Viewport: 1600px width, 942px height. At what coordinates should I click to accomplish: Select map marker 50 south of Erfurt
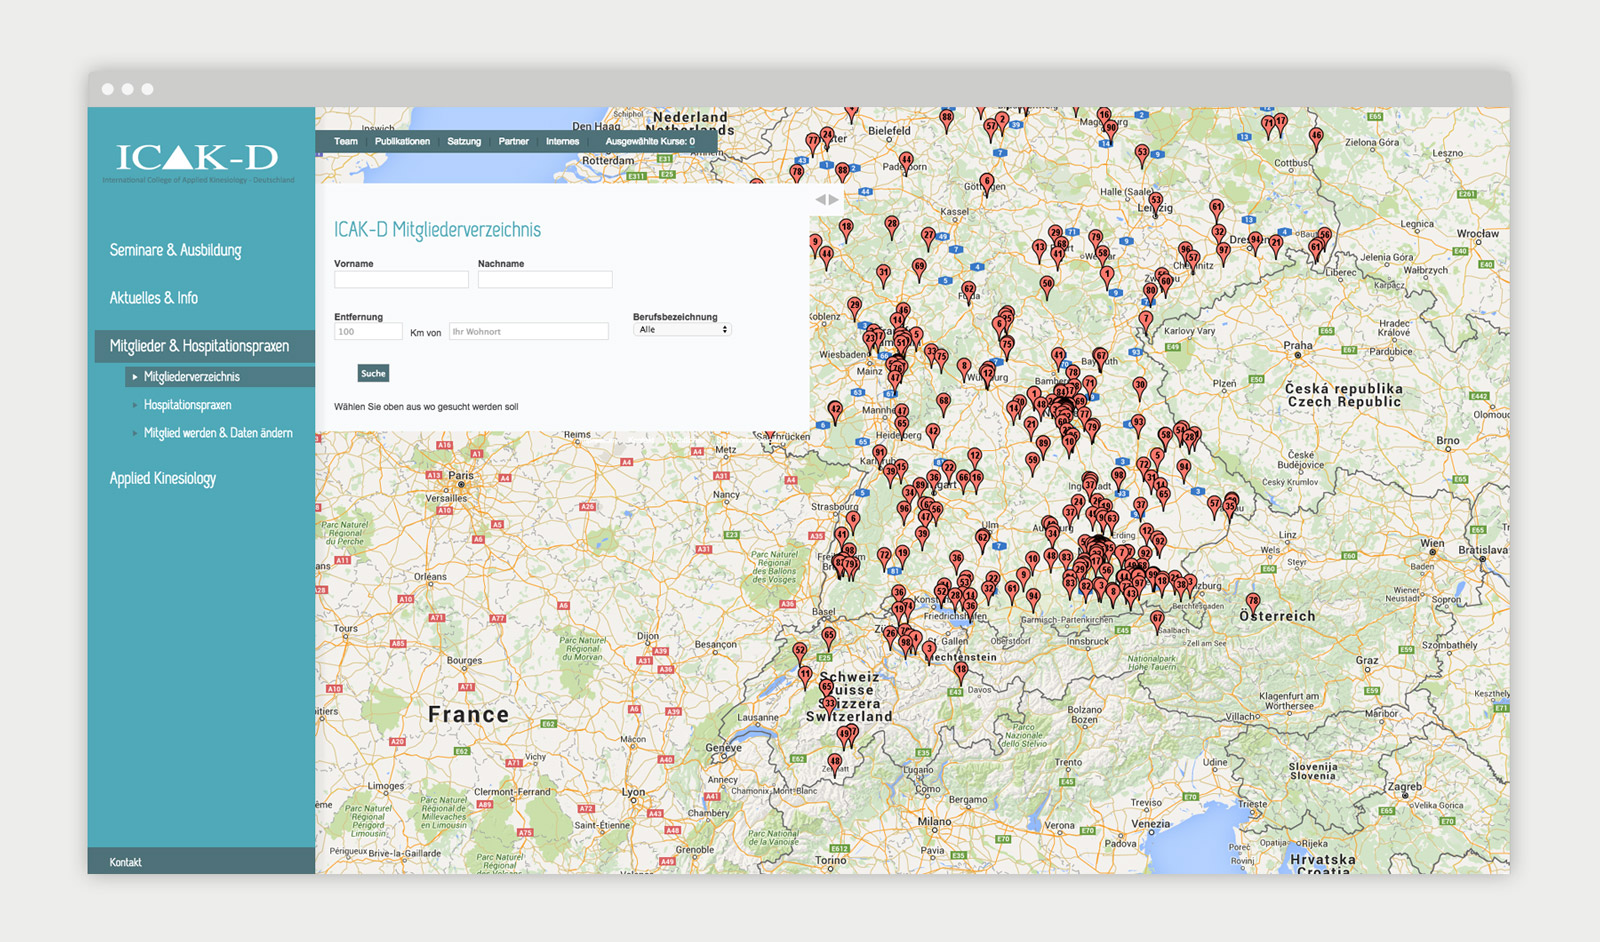(x=1047, y=286)
